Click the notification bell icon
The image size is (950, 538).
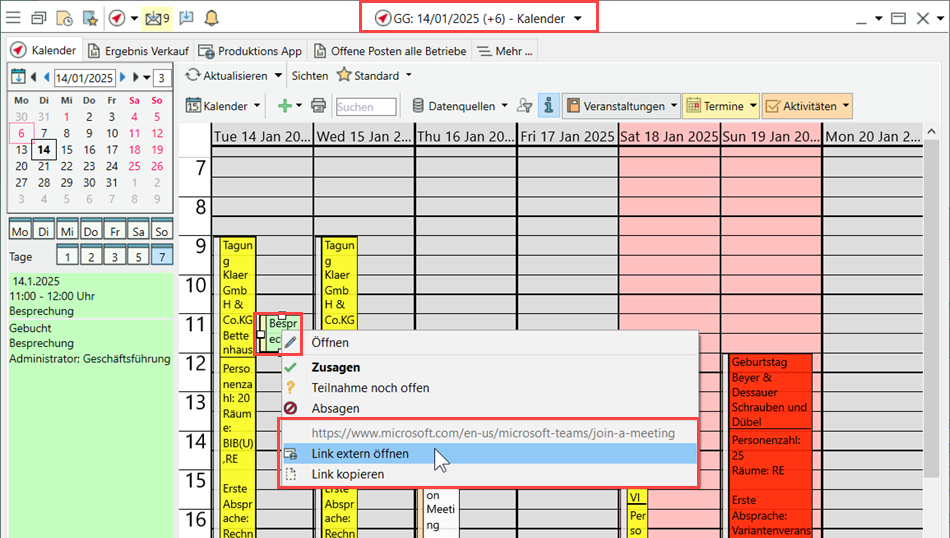(211, 18)
